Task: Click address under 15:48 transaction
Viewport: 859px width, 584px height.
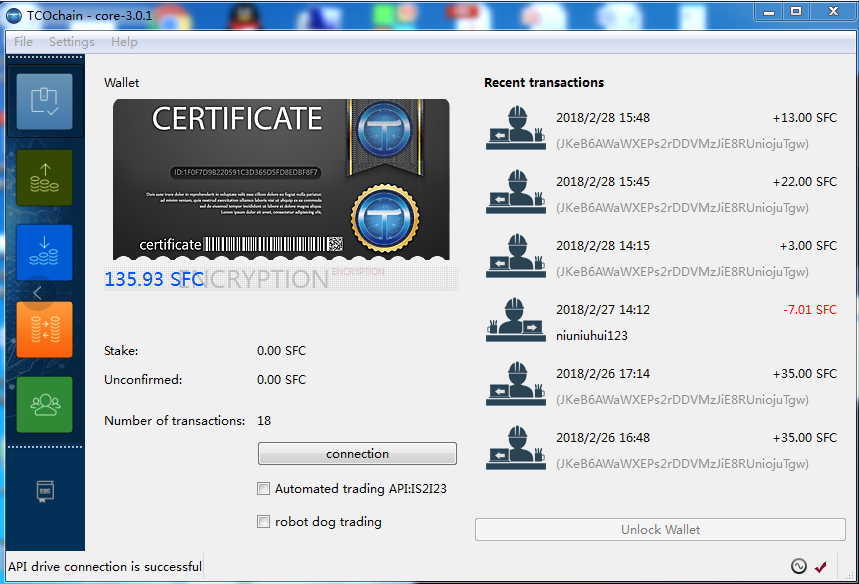Action: (682, 144)
